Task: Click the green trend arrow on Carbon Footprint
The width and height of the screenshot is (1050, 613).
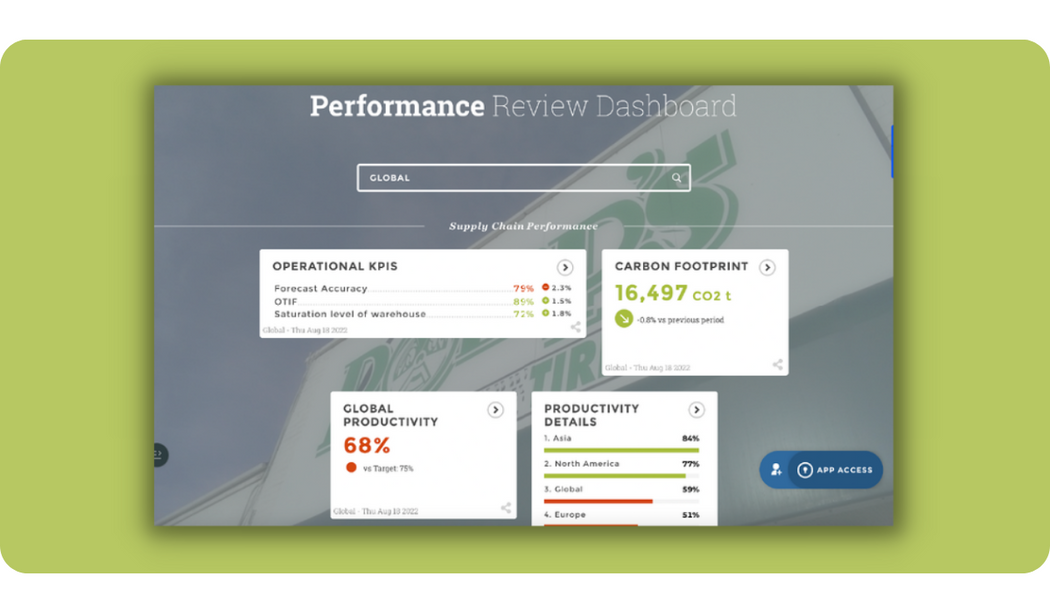Action: click(624, 318)
